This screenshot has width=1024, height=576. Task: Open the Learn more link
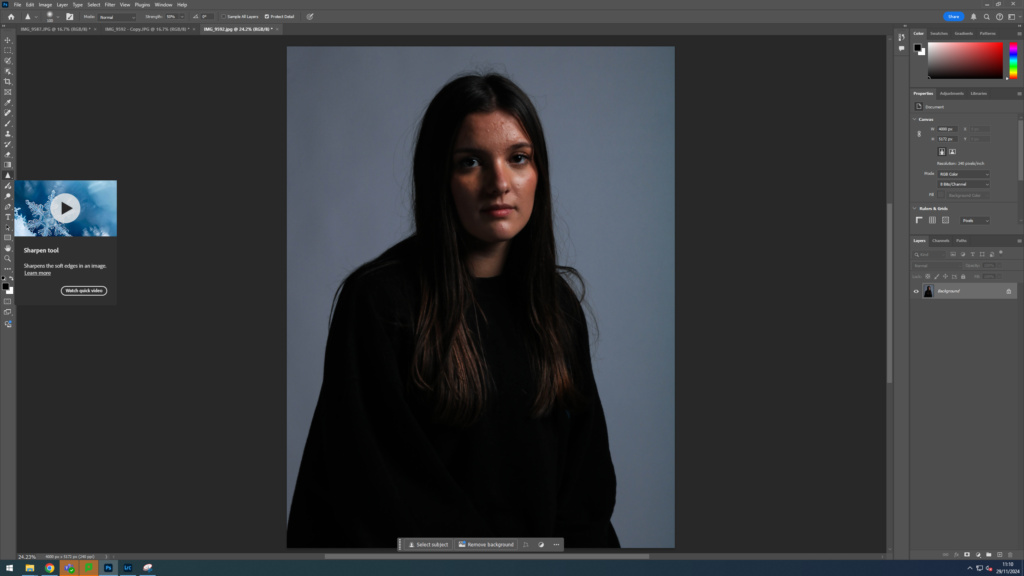coord(37,273)
